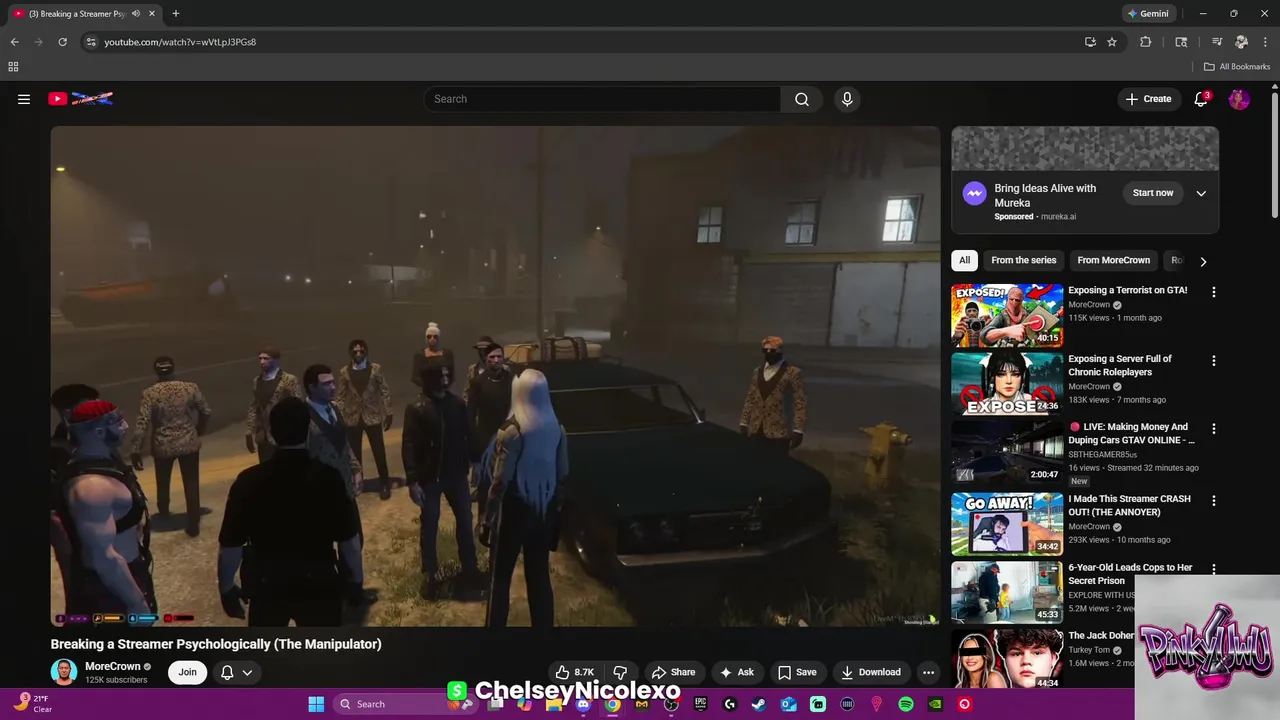The image size is (1280, 720).
Task: Click the video player to pause
Action: click(495, 376)
